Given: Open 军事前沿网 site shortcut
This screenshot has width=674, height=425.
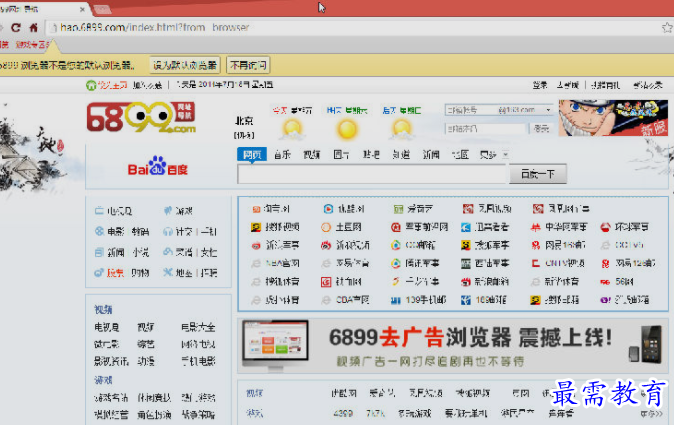Looking at the screenshot, I should [420, 227].
